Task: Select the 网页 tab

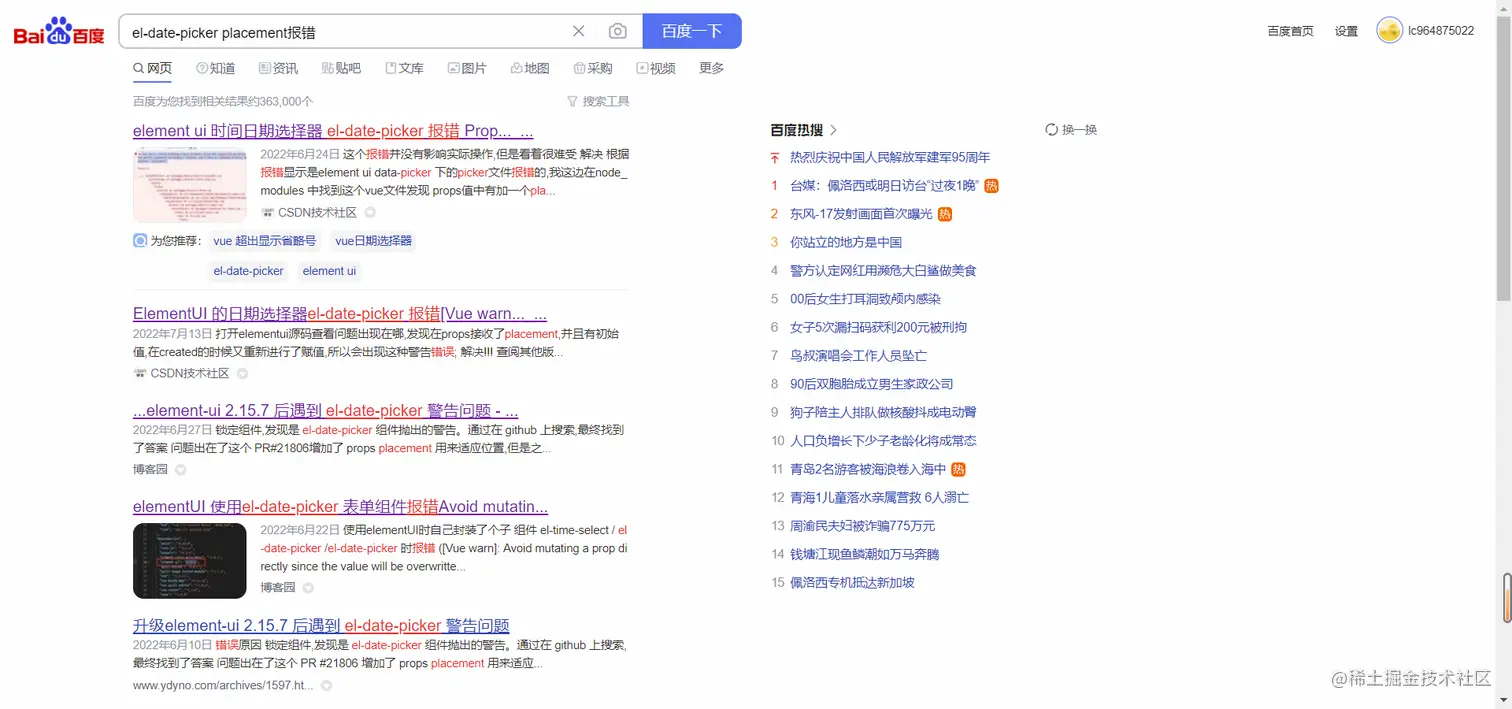Action: coord(153,68)
